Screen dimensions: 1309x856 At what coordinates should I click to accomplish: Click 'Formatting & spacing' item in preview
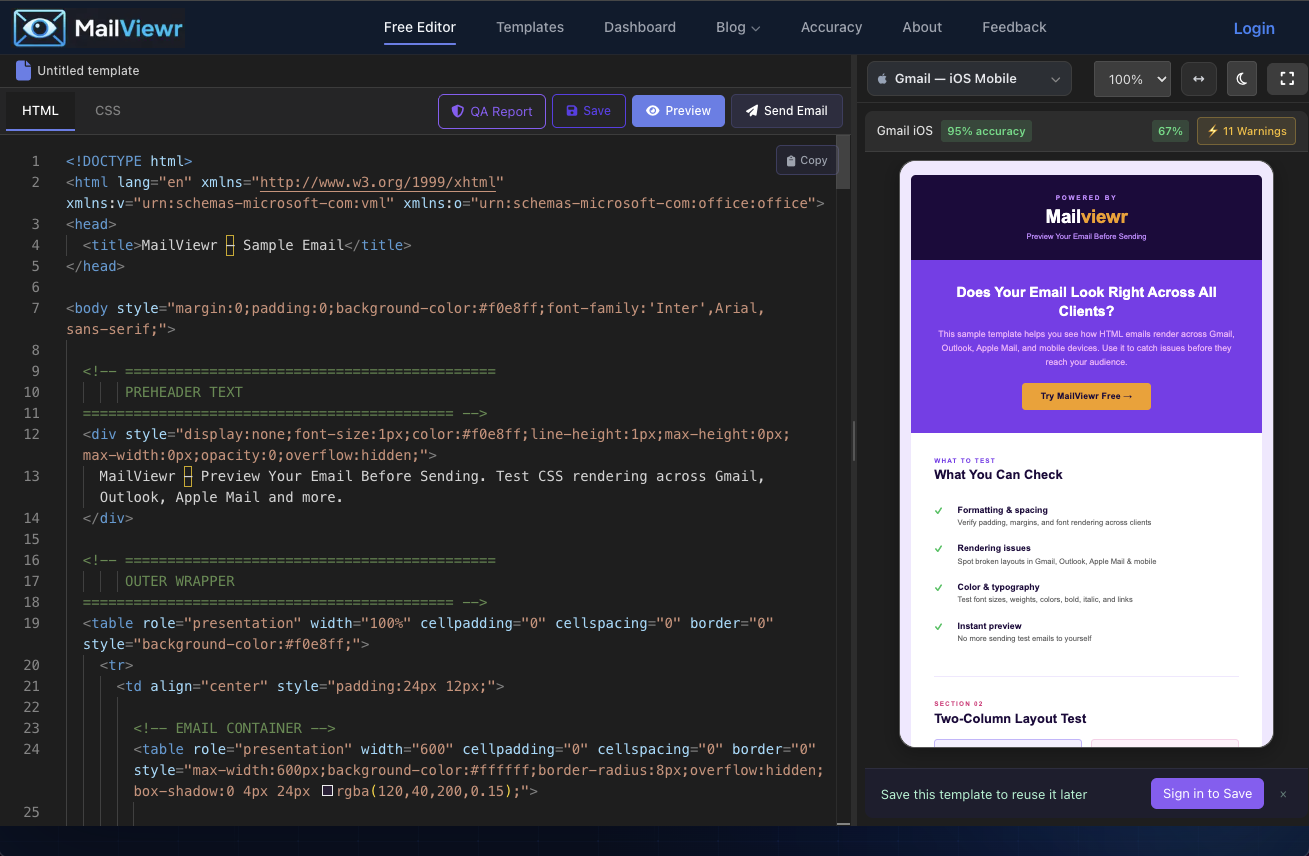[1002, 510]
